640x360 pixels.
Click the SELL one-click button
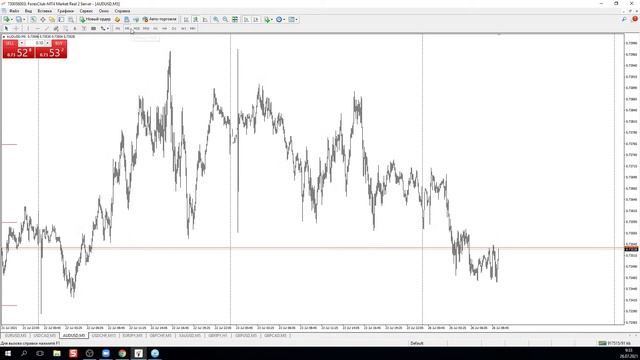(x=18, y=49)
